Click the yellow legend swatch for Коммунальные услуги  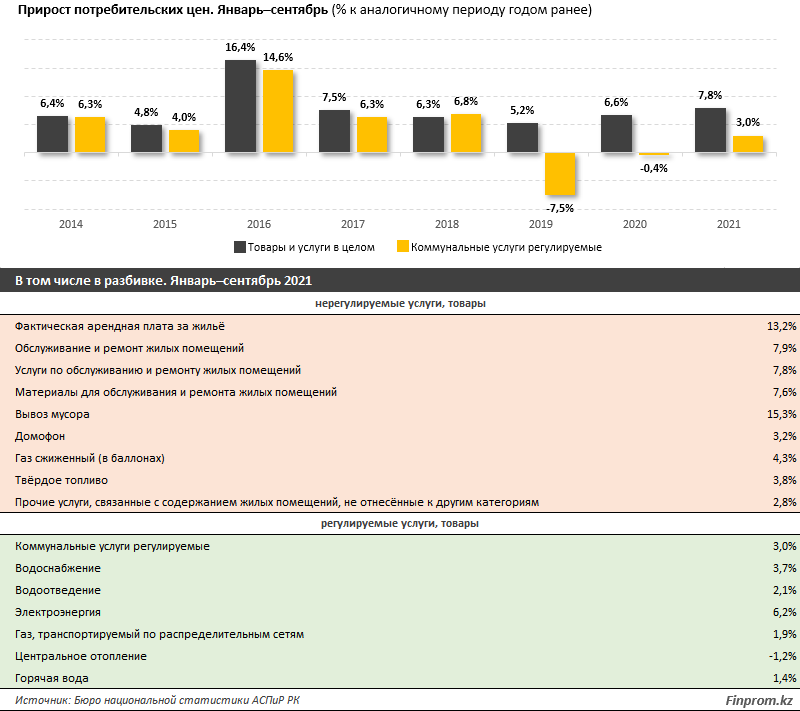tap(403, 247)
